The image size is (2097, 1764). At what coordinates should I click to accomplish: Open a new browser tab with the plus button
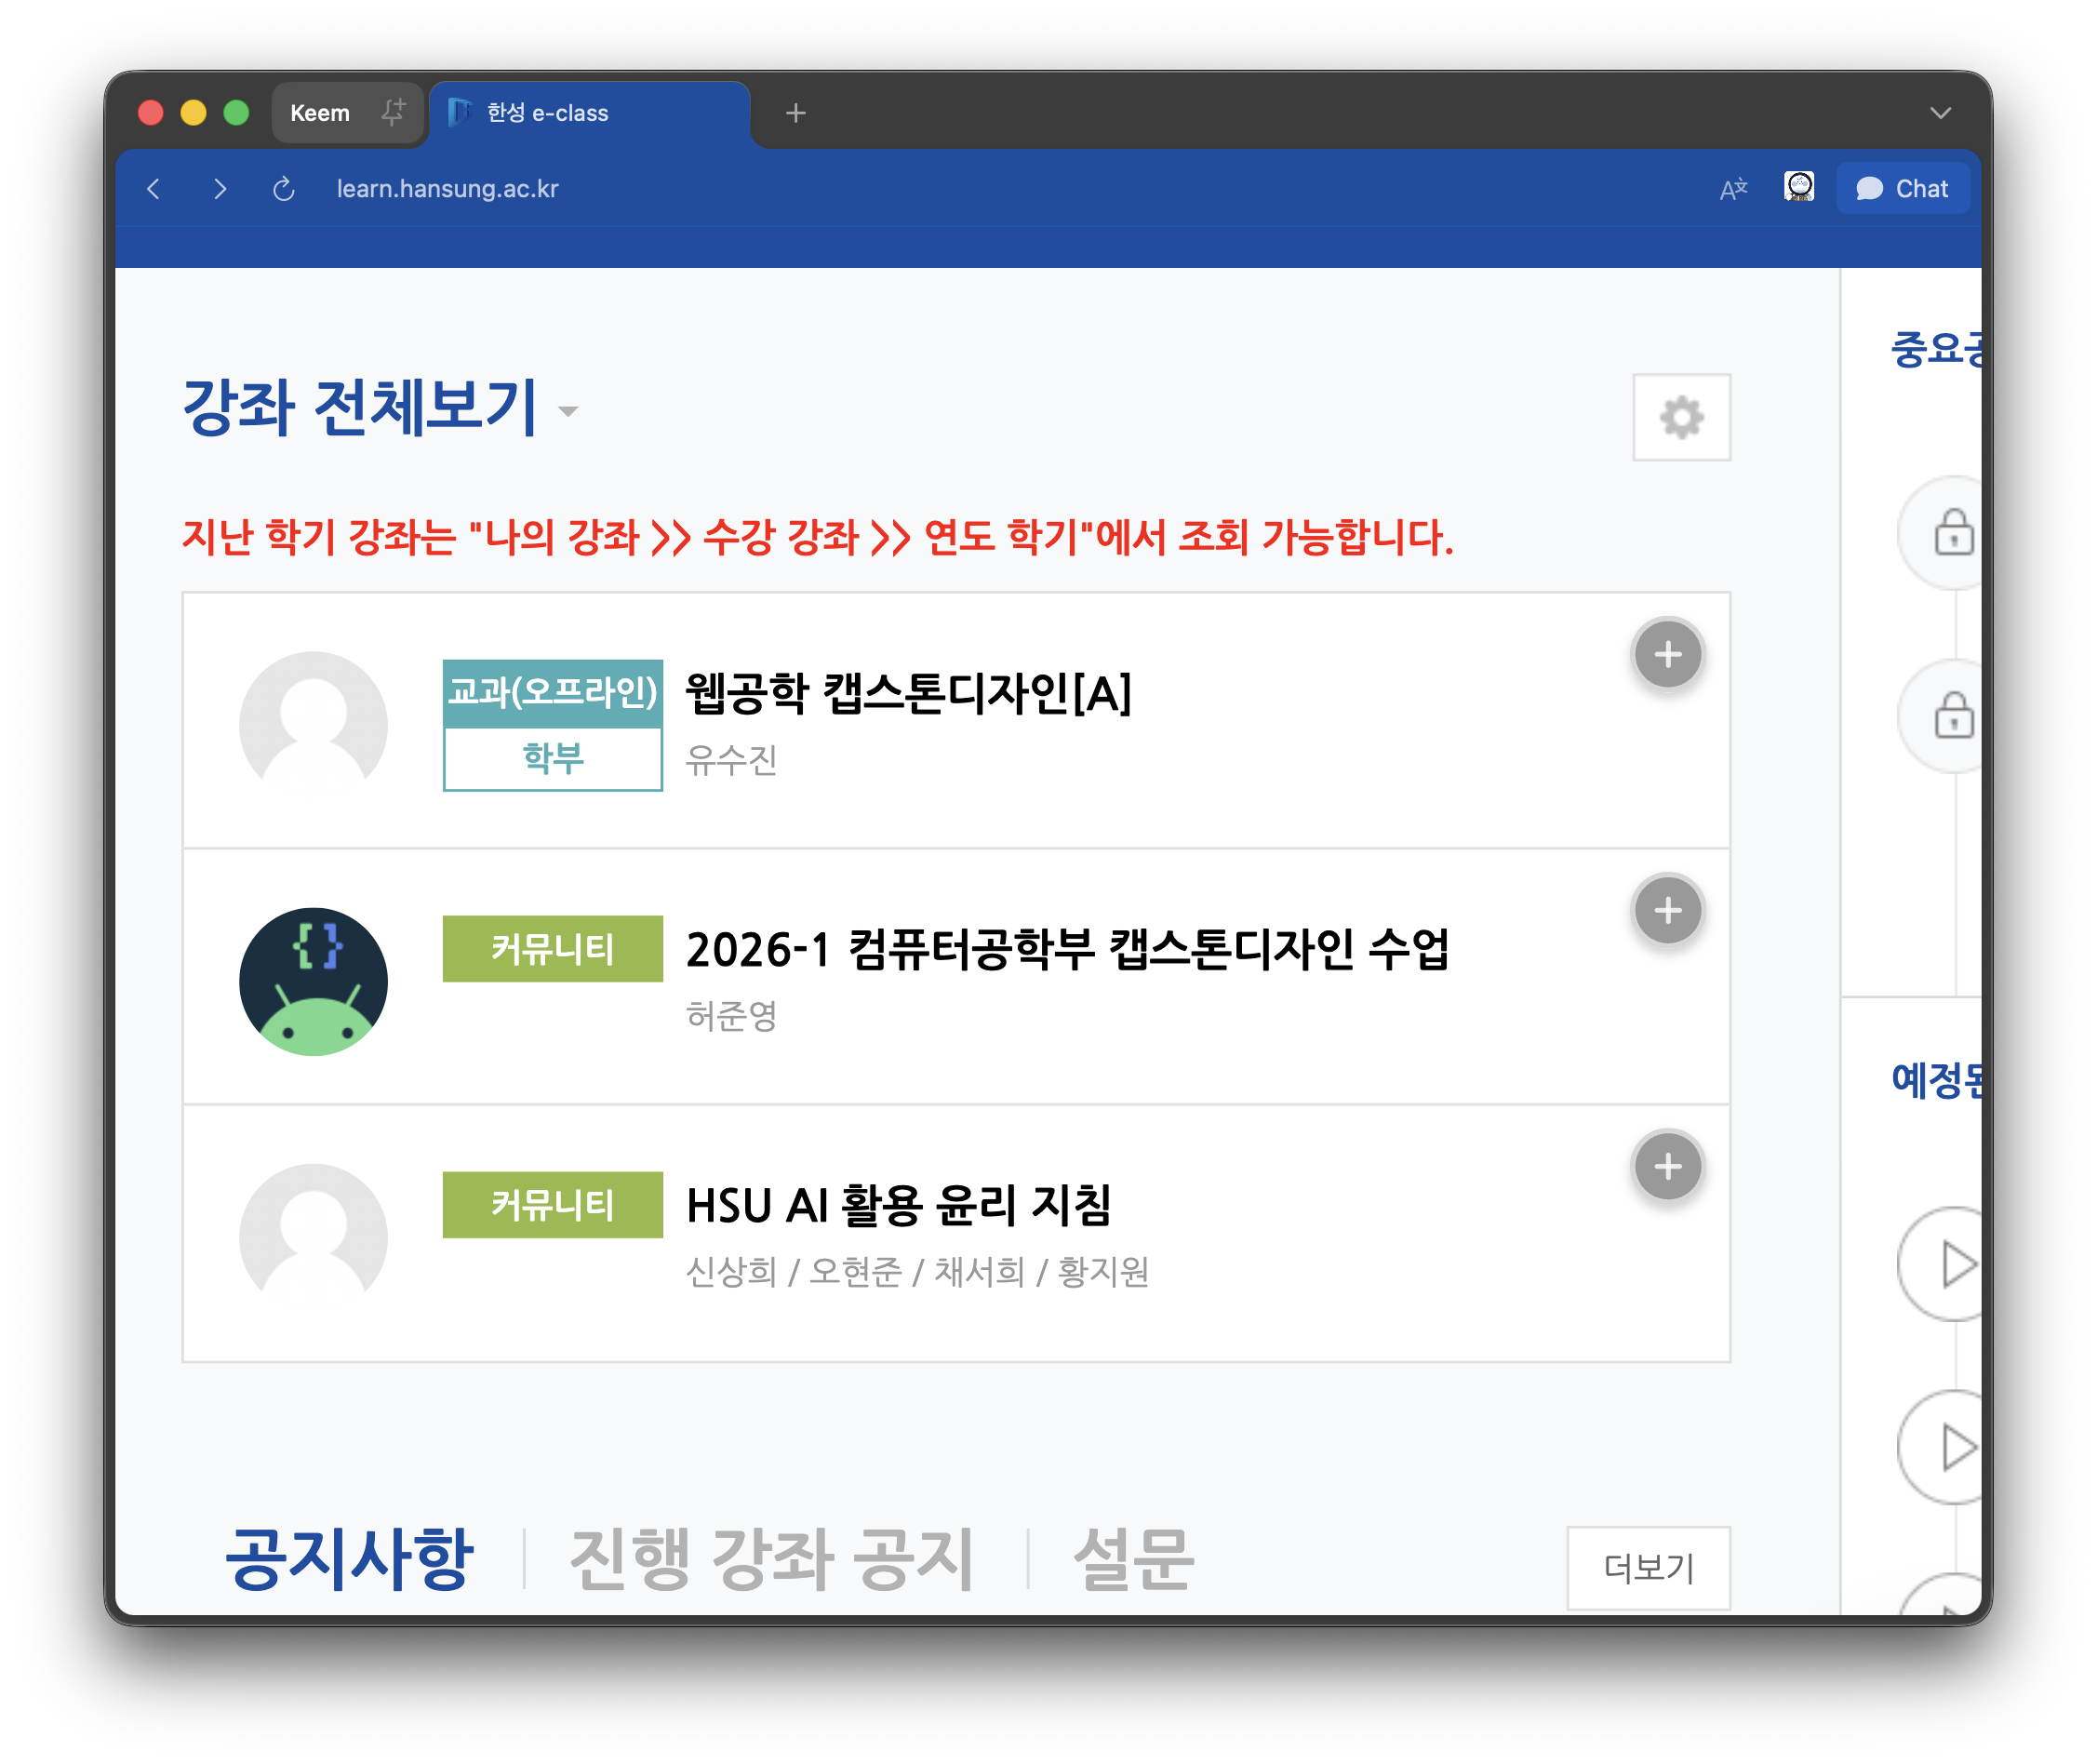(x=795, y=112)
